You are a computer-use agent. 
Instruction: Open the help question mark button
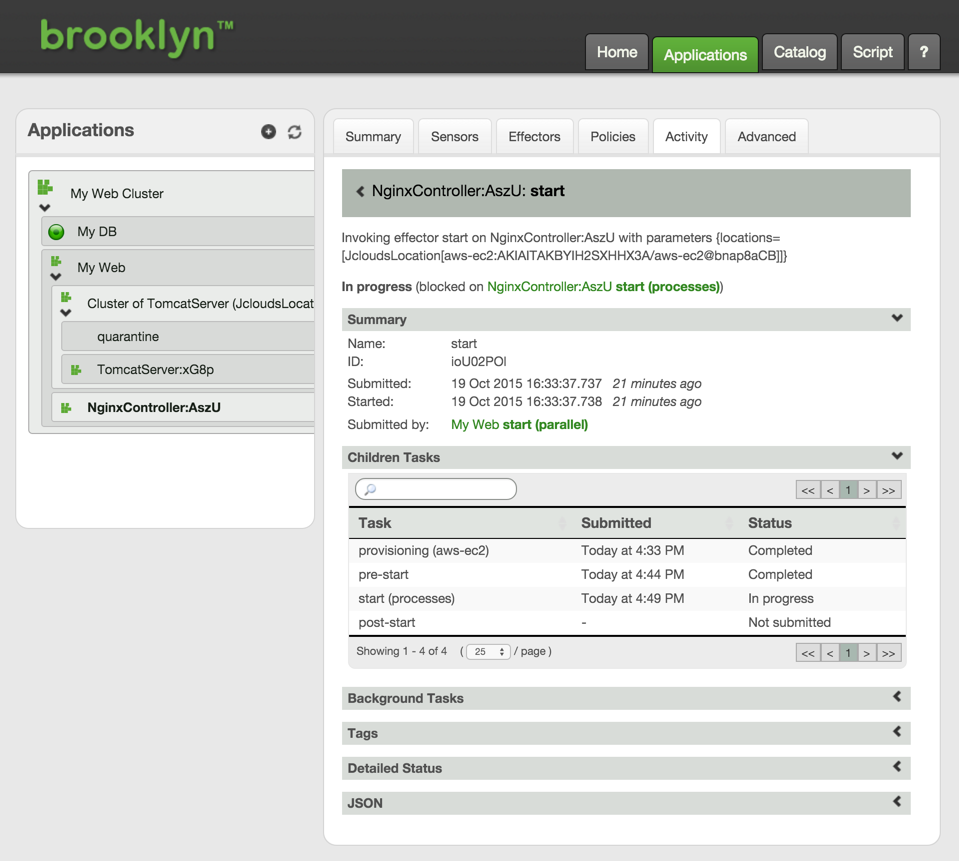[923, 53]
